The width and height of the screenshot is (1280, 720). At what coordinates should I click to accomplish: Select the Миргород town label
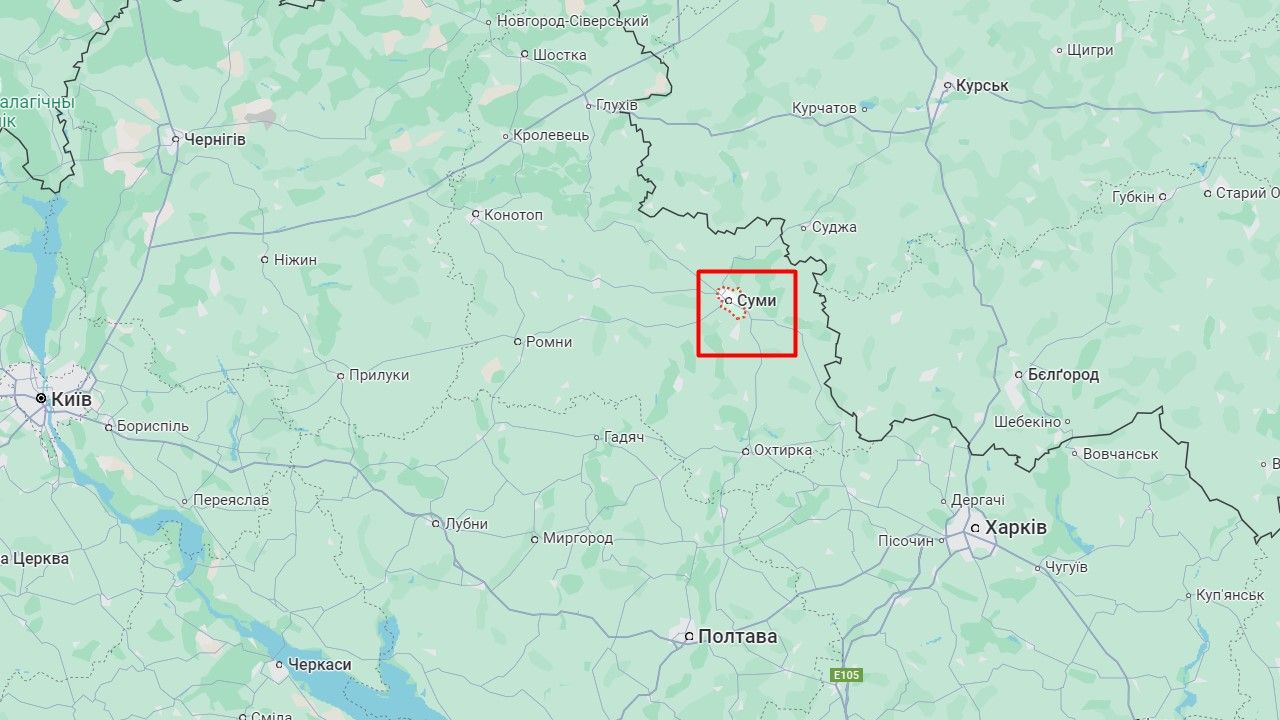[578, 538]
